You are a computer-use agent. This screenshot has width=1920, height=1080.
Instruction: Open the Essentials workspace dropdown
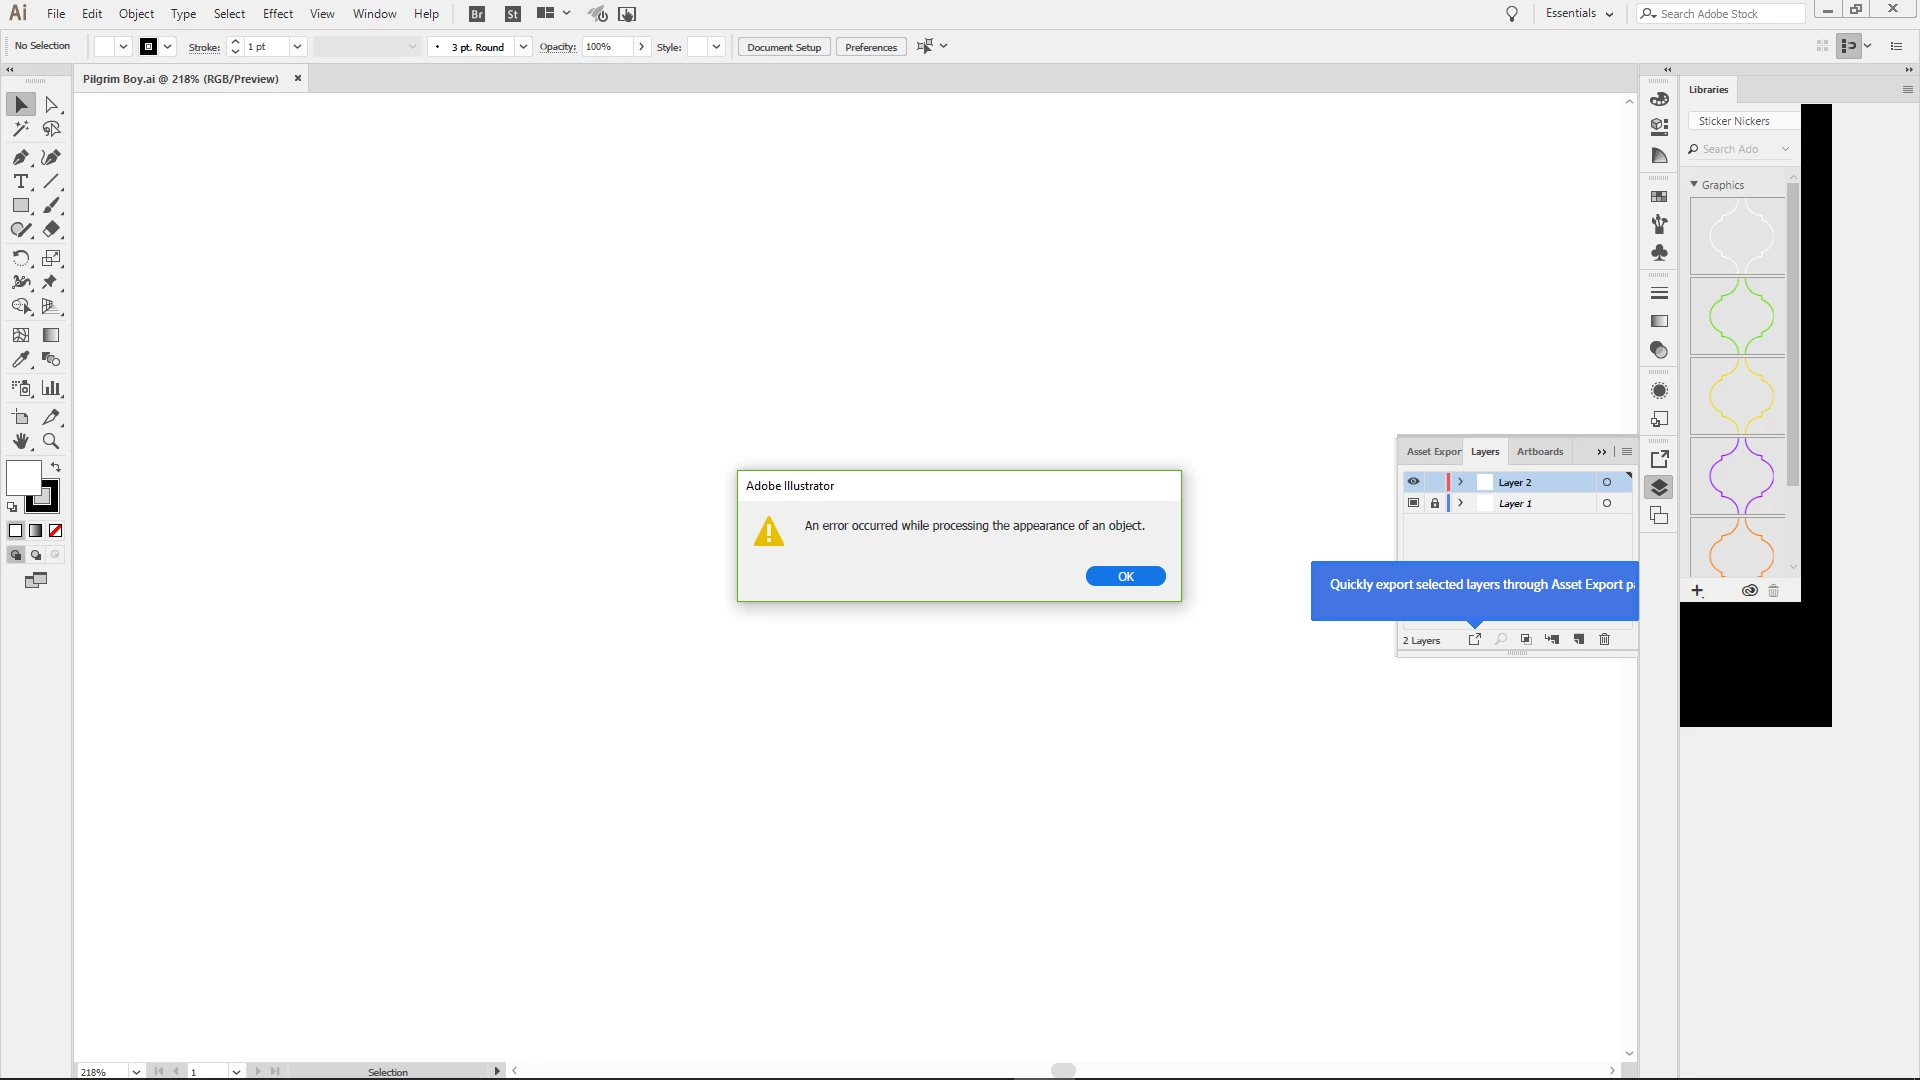coord(1579,14)
